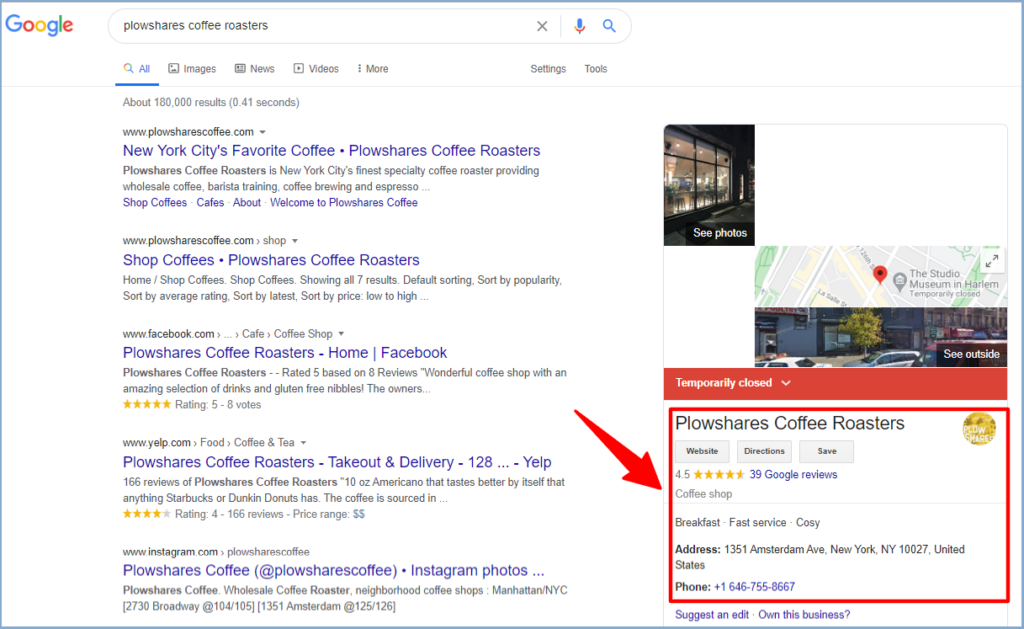Click the blue magnifier search icon
Screen dimensions: 1024x629
coord(609,26)
